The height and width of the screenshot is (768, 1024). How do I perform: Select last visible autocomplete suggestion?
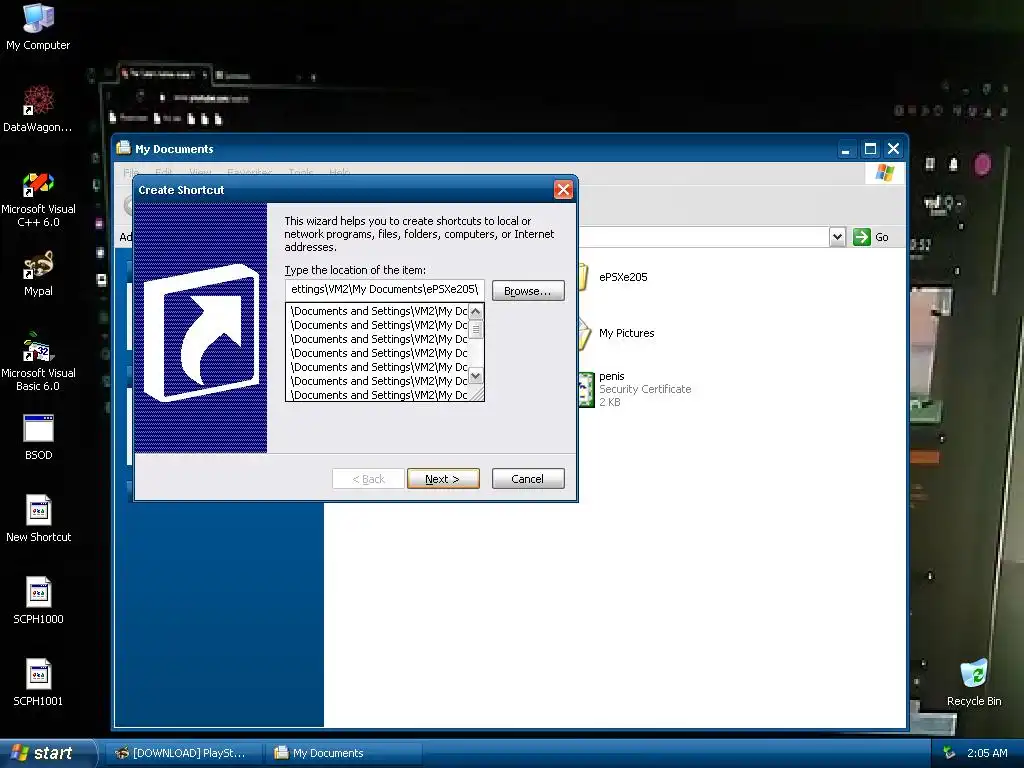(379, 395)
